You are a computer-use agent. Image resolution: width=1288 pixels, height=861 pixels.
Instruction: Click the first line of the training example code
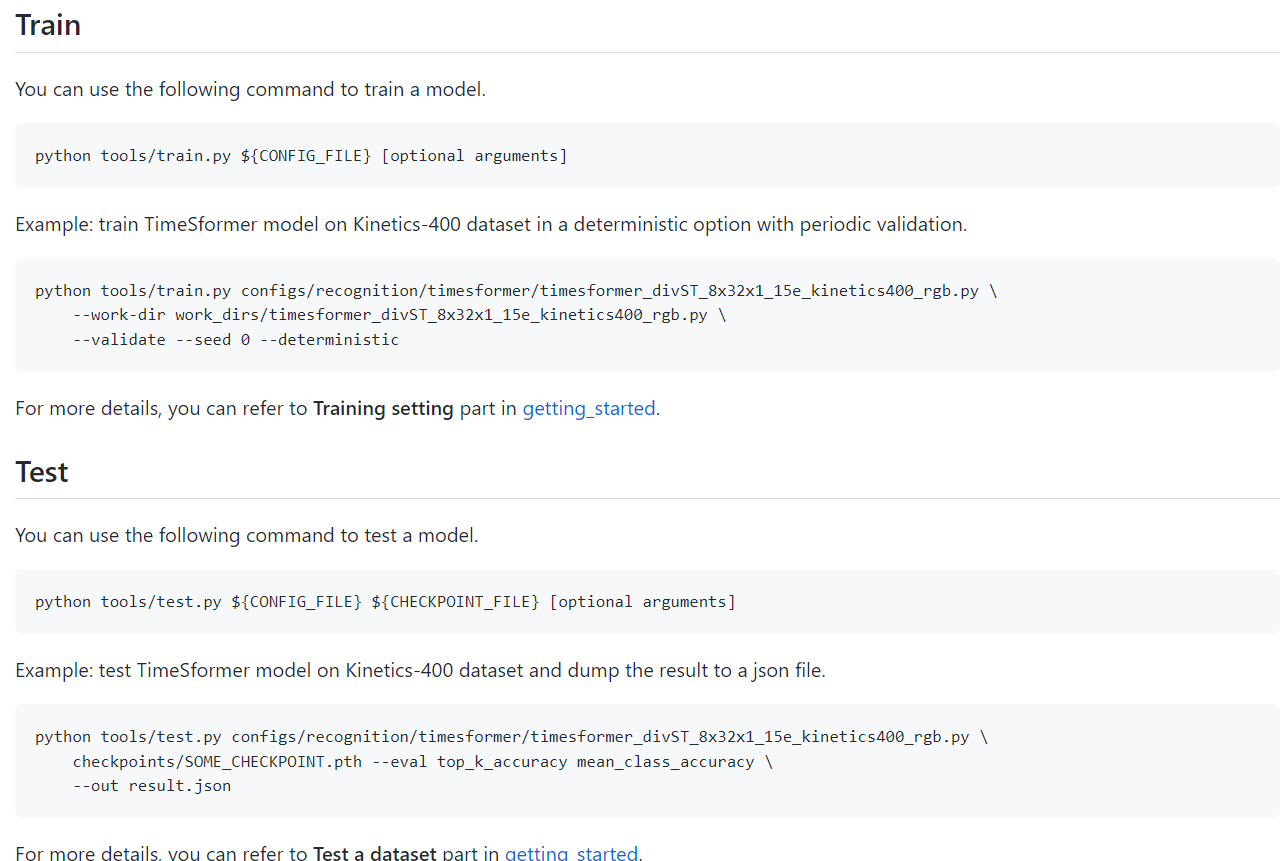click(x=515, y=291)
